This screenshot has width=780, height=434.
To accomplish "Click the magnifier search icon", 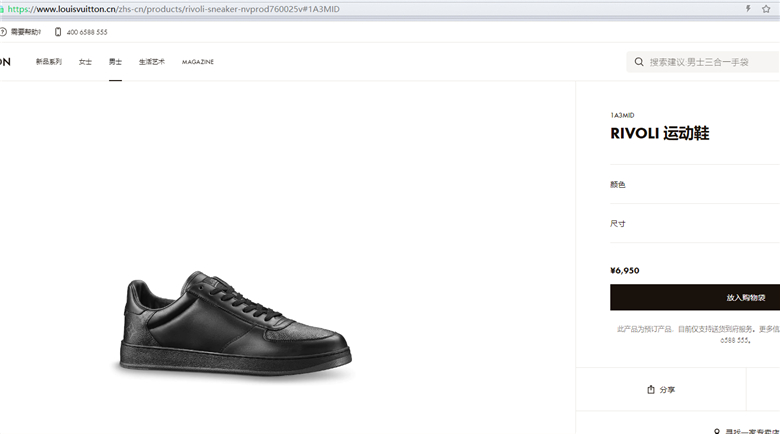I will [x=639, y=62].
